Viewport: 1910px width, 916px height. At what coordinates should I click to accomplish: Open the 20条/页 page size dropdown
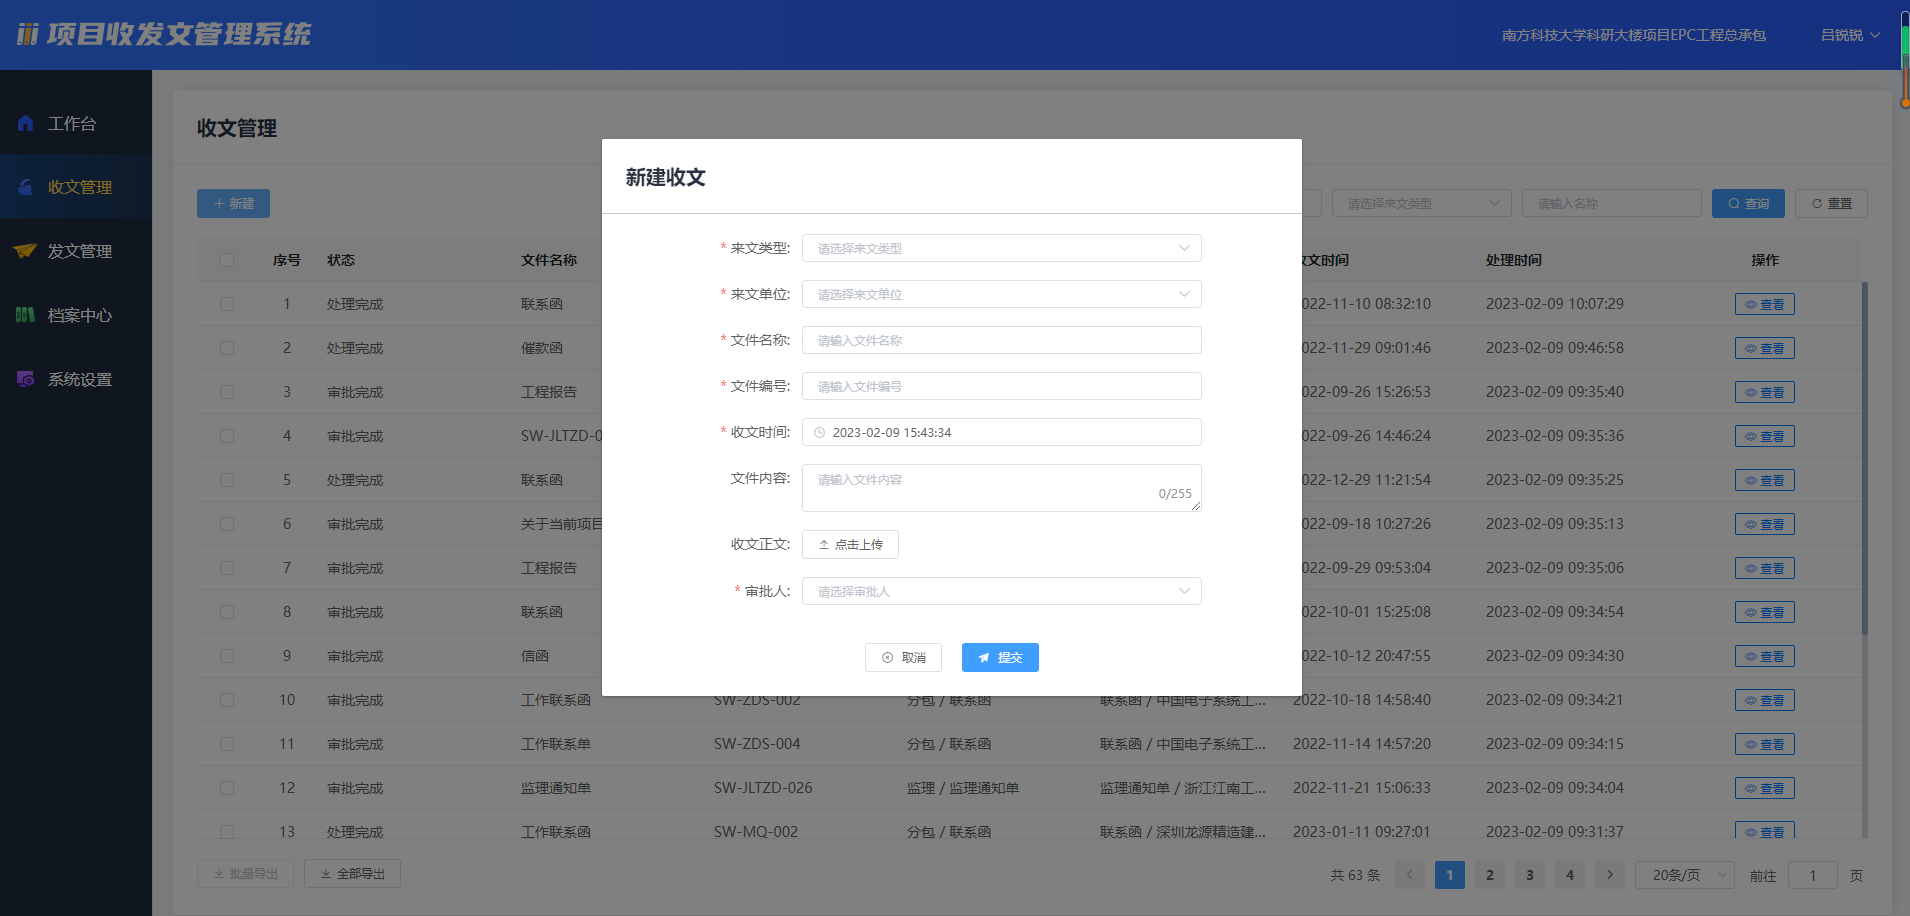[x=1685, y=875]
